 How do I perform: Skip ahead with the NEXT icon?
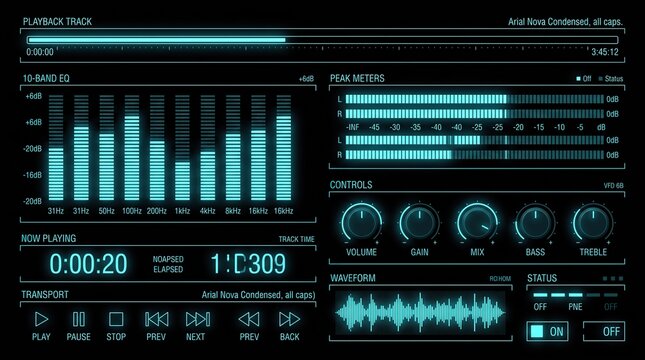tap(198, 319)
